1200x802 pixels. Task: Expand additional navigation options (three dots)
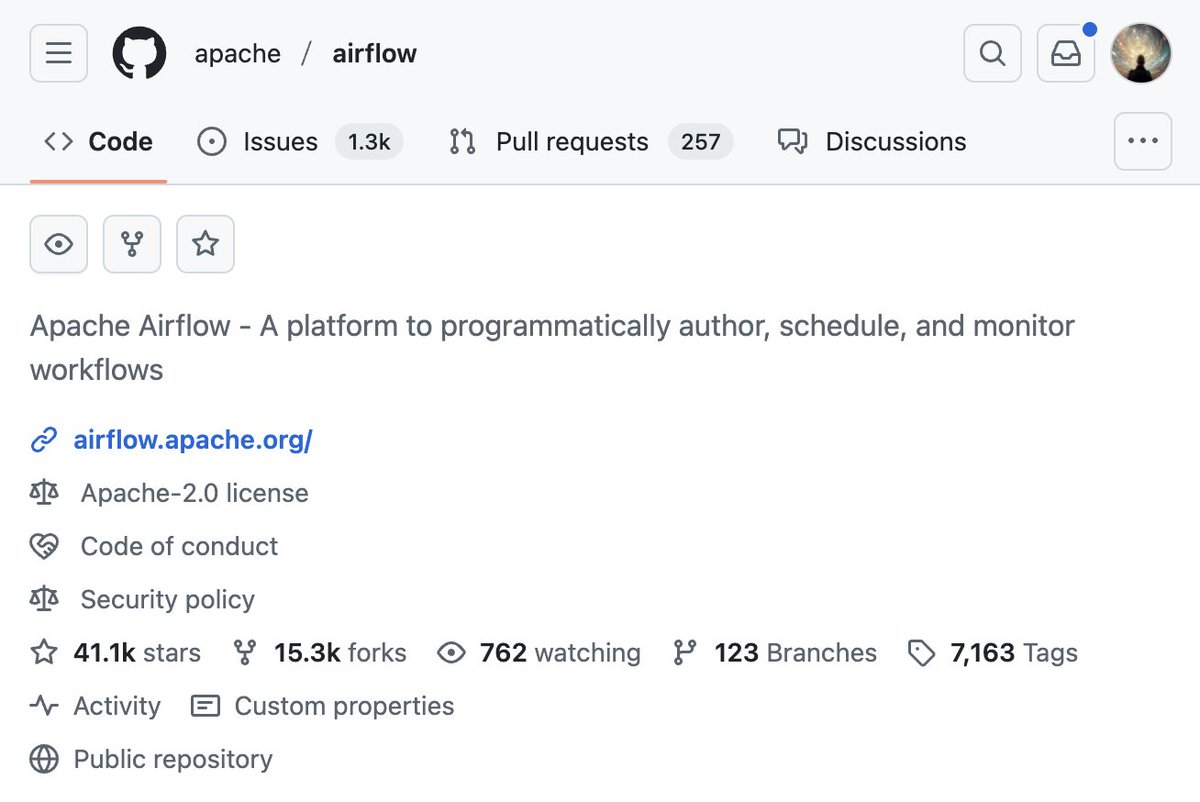[1143, 141]
